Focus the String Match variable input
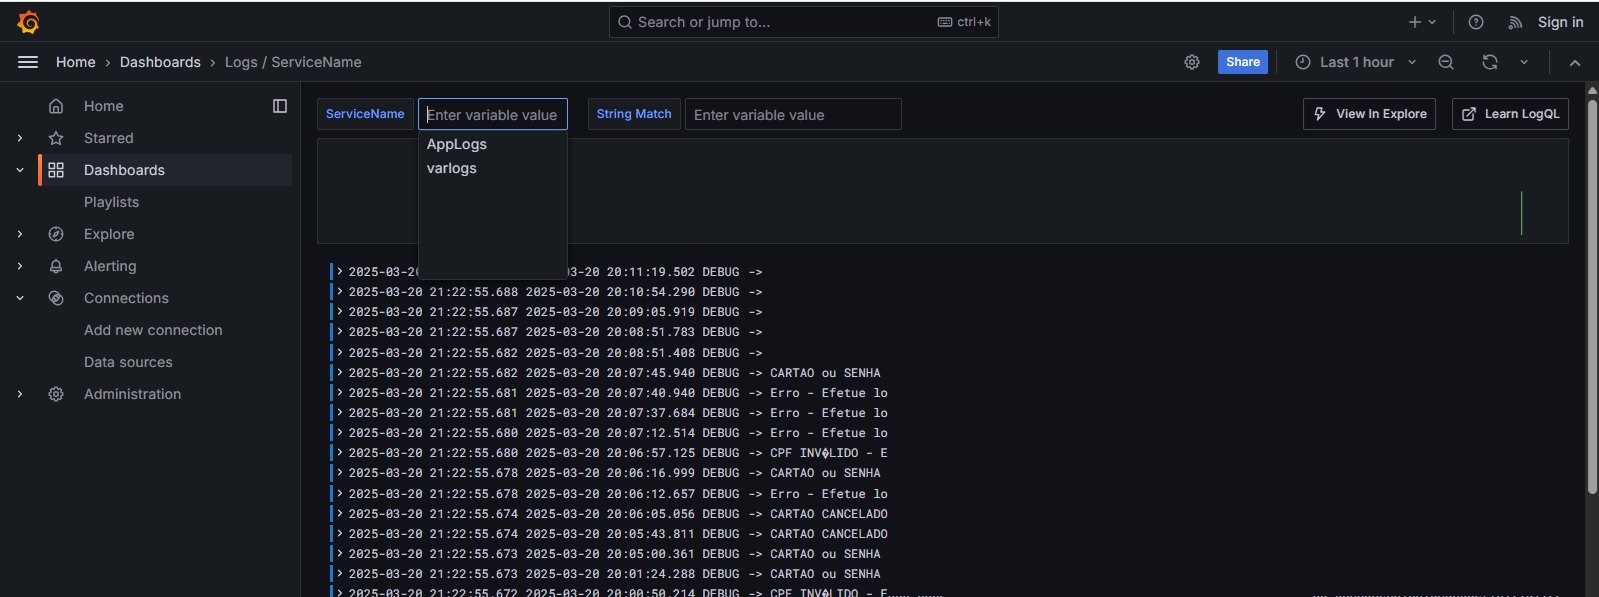 pos(793,114)
